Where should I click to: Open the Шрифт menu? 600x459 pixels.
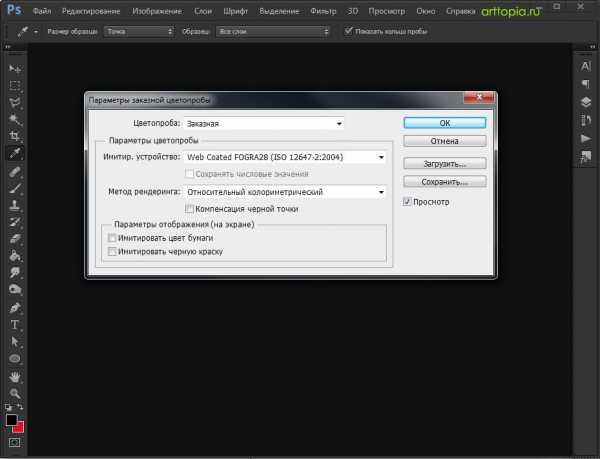coord(236,11)
